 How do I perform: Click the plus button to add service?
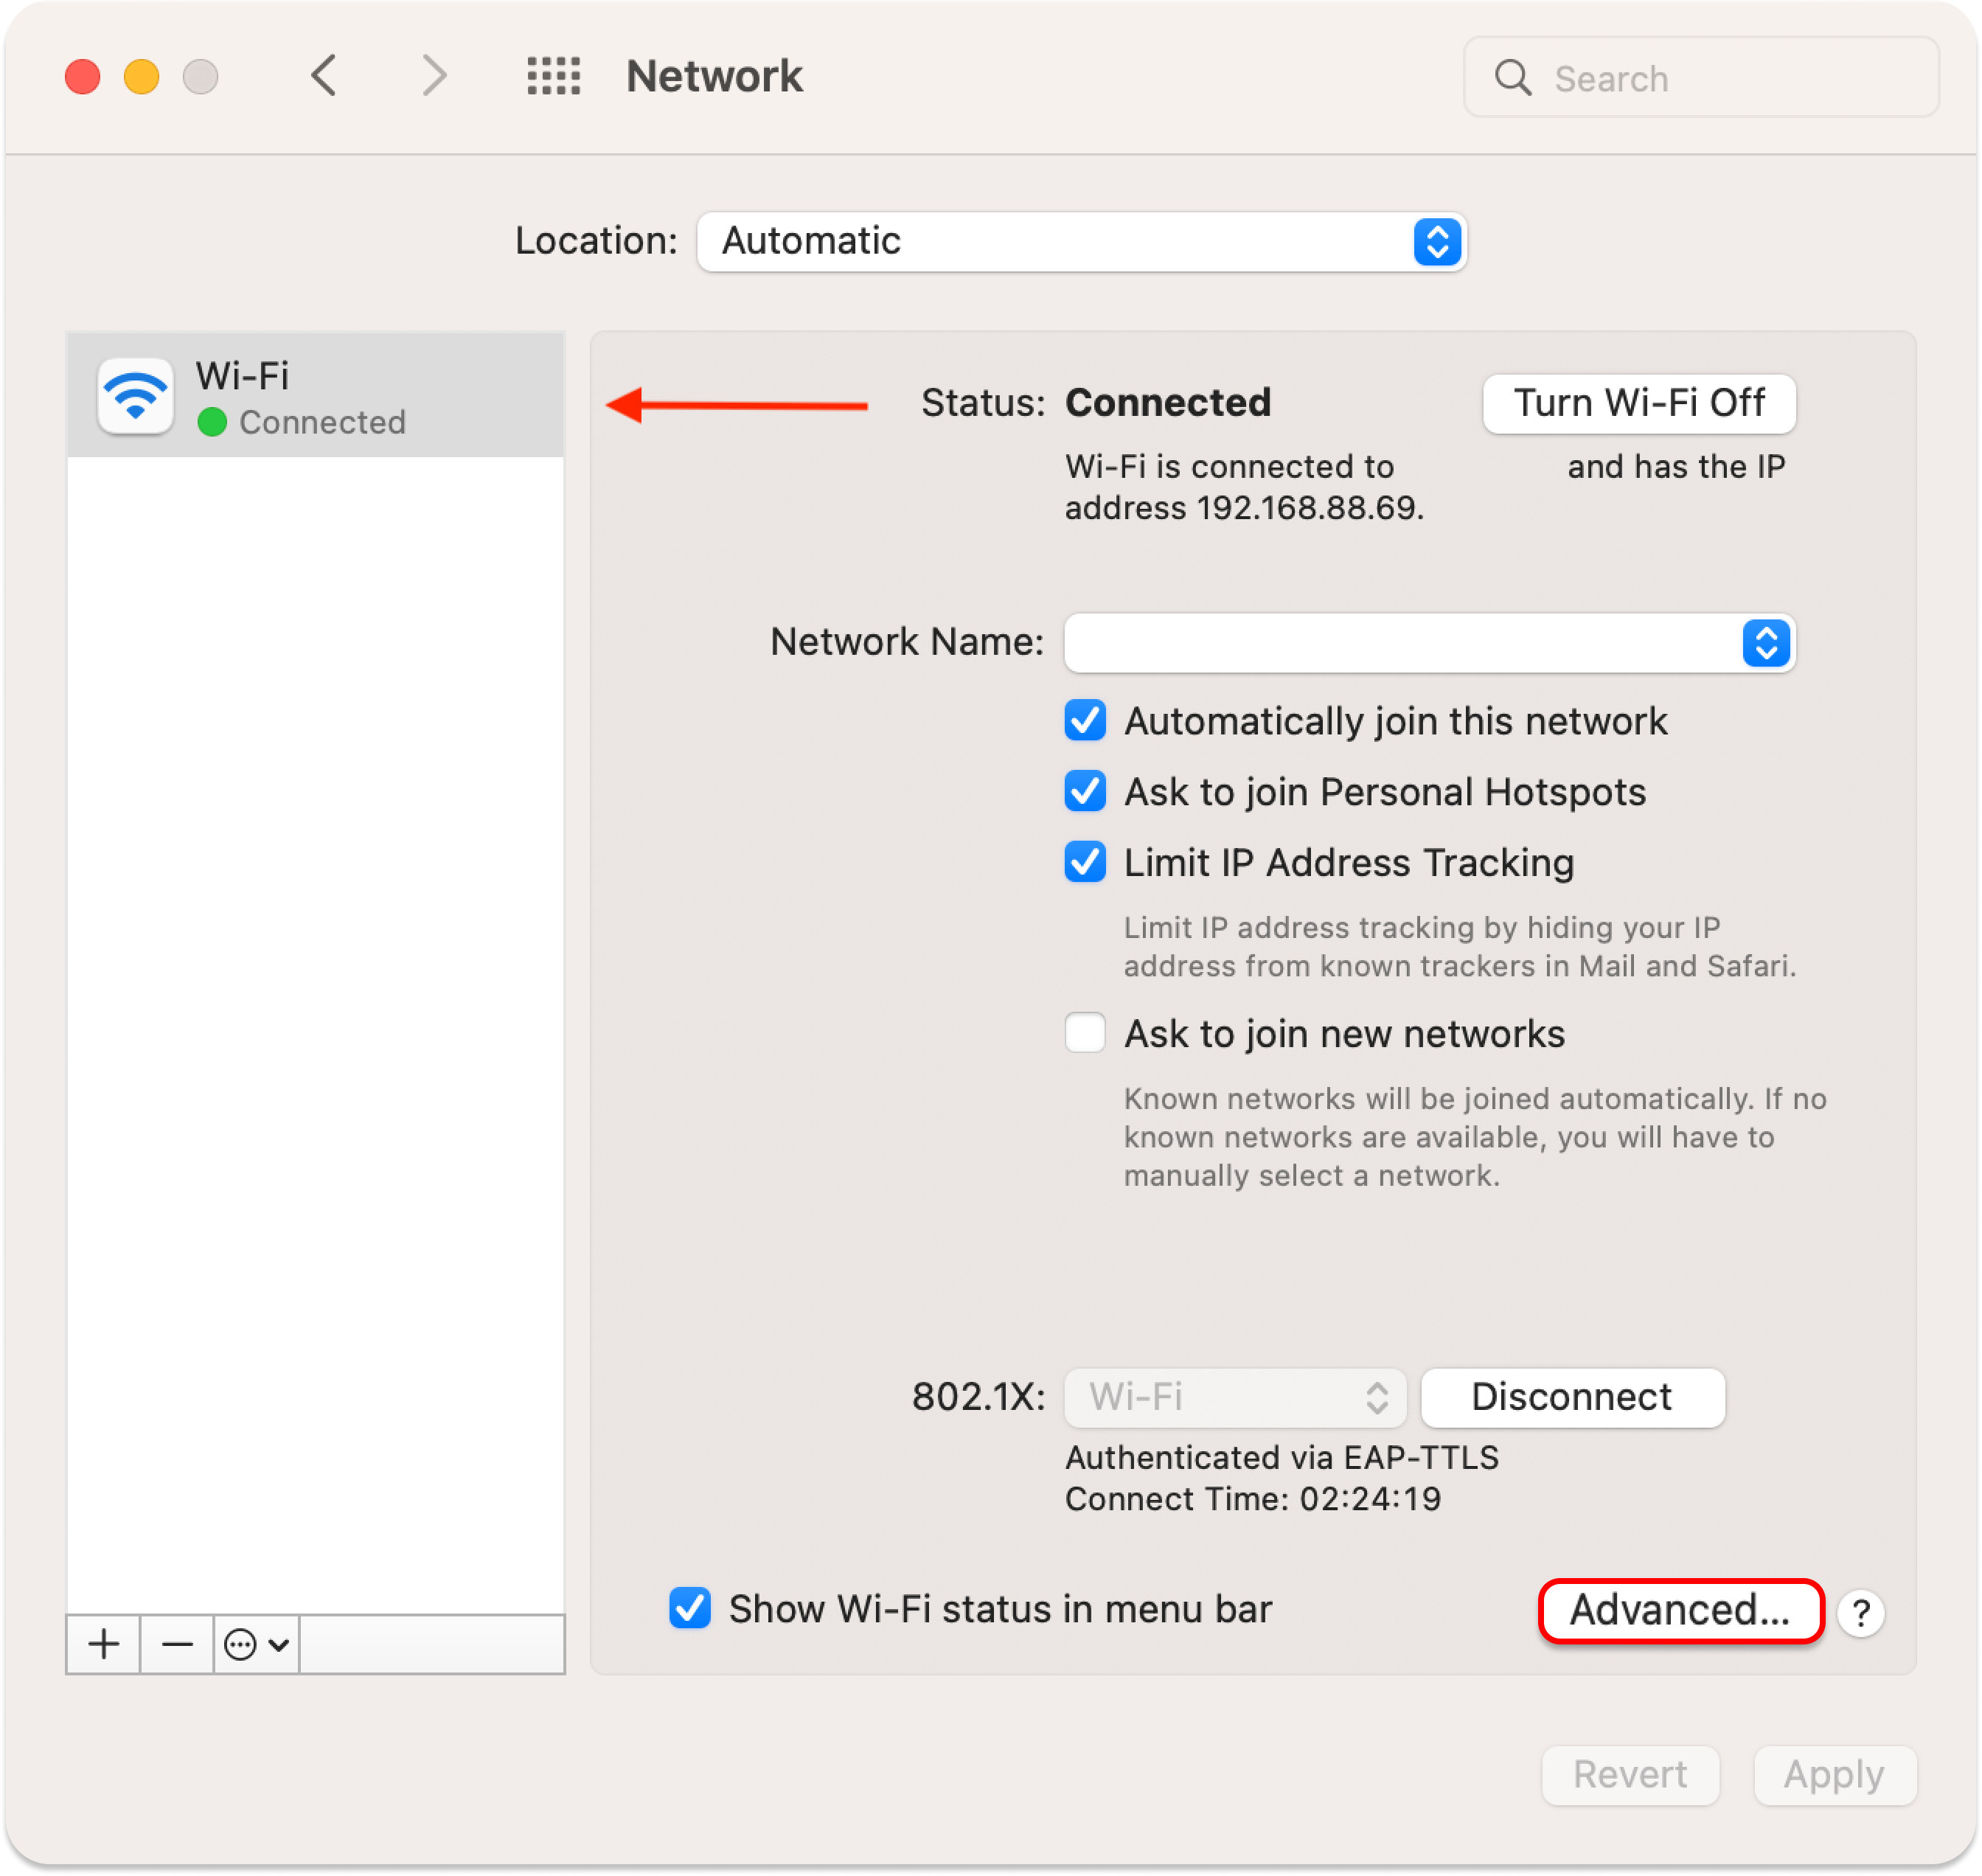(104, 1644)
